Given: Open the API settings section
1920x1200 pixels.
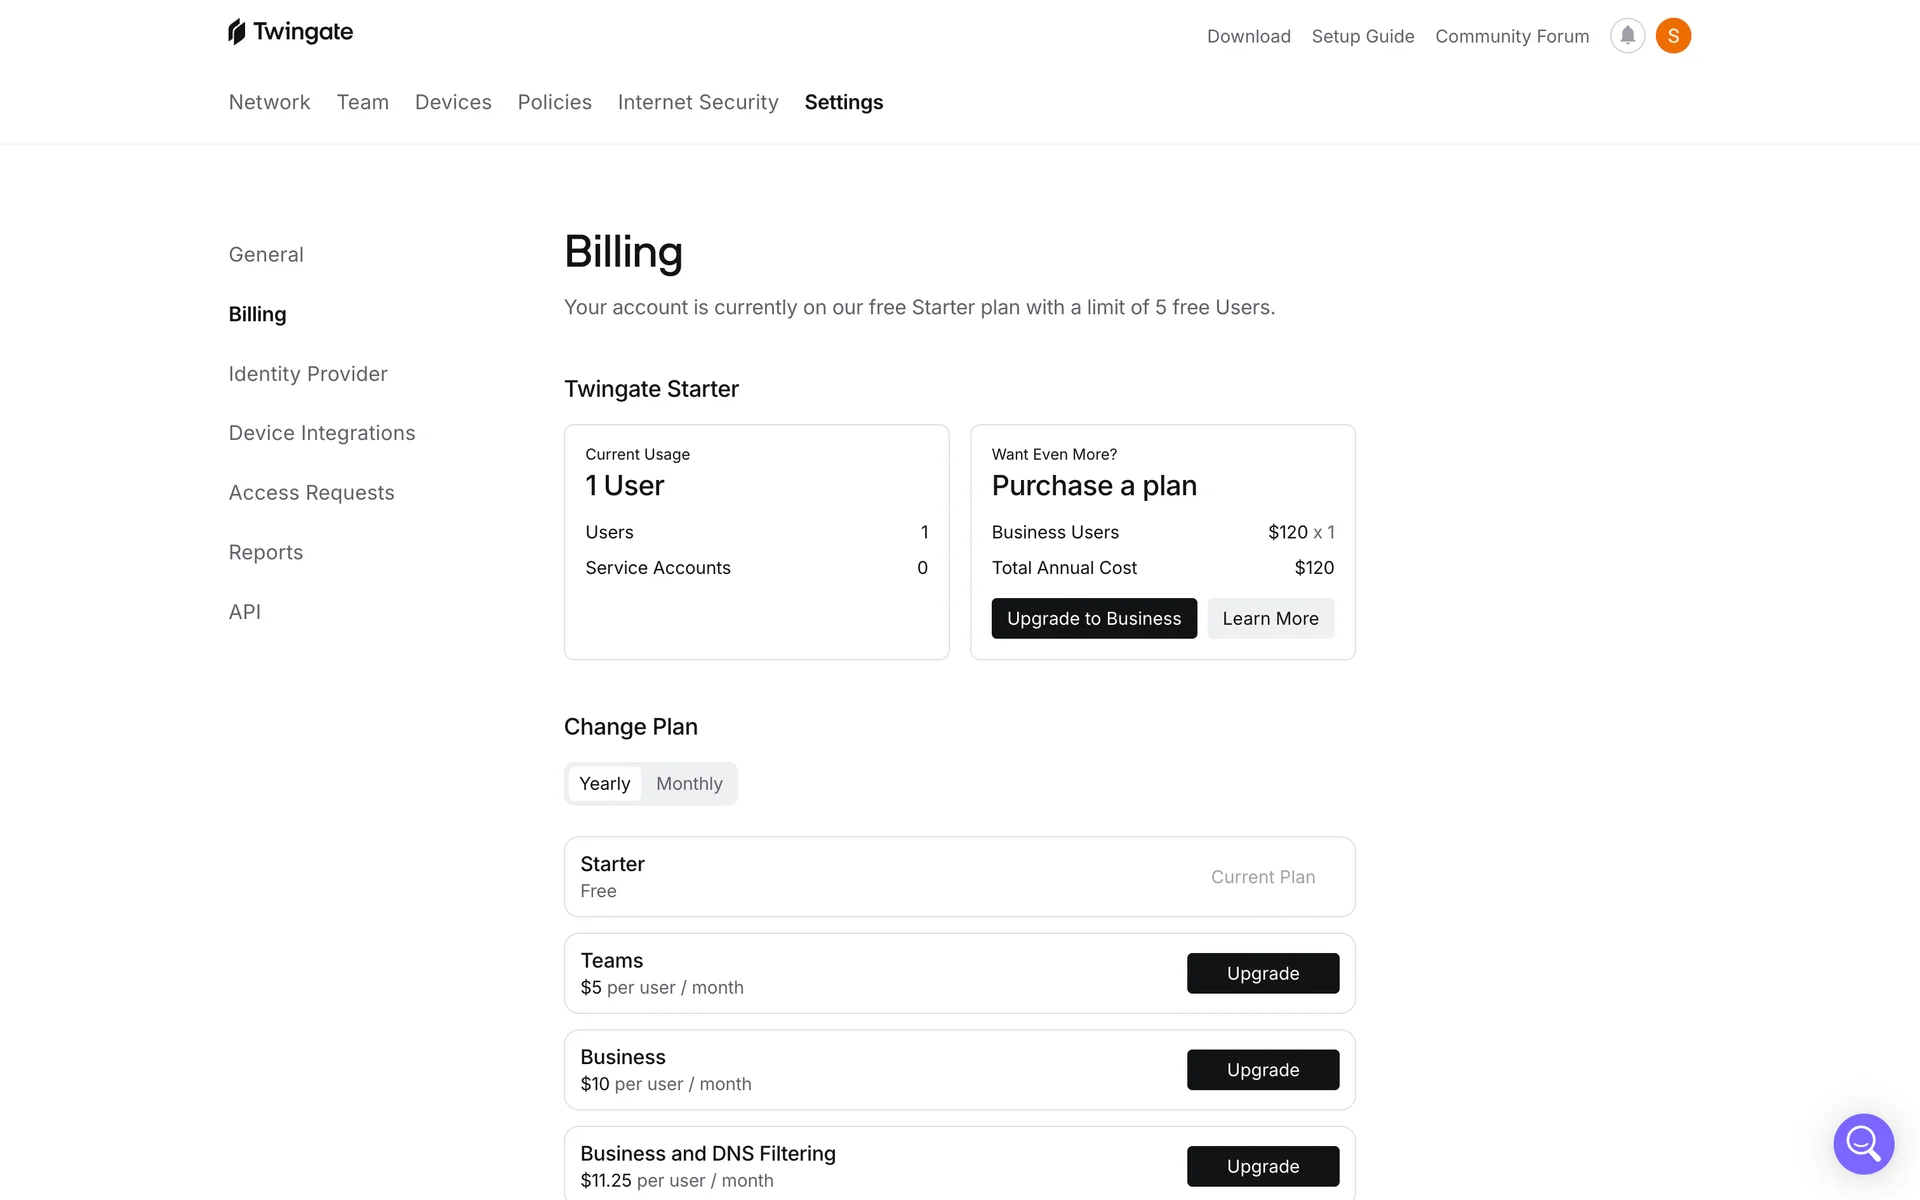Looking at the screenshot, I should 245,612.
